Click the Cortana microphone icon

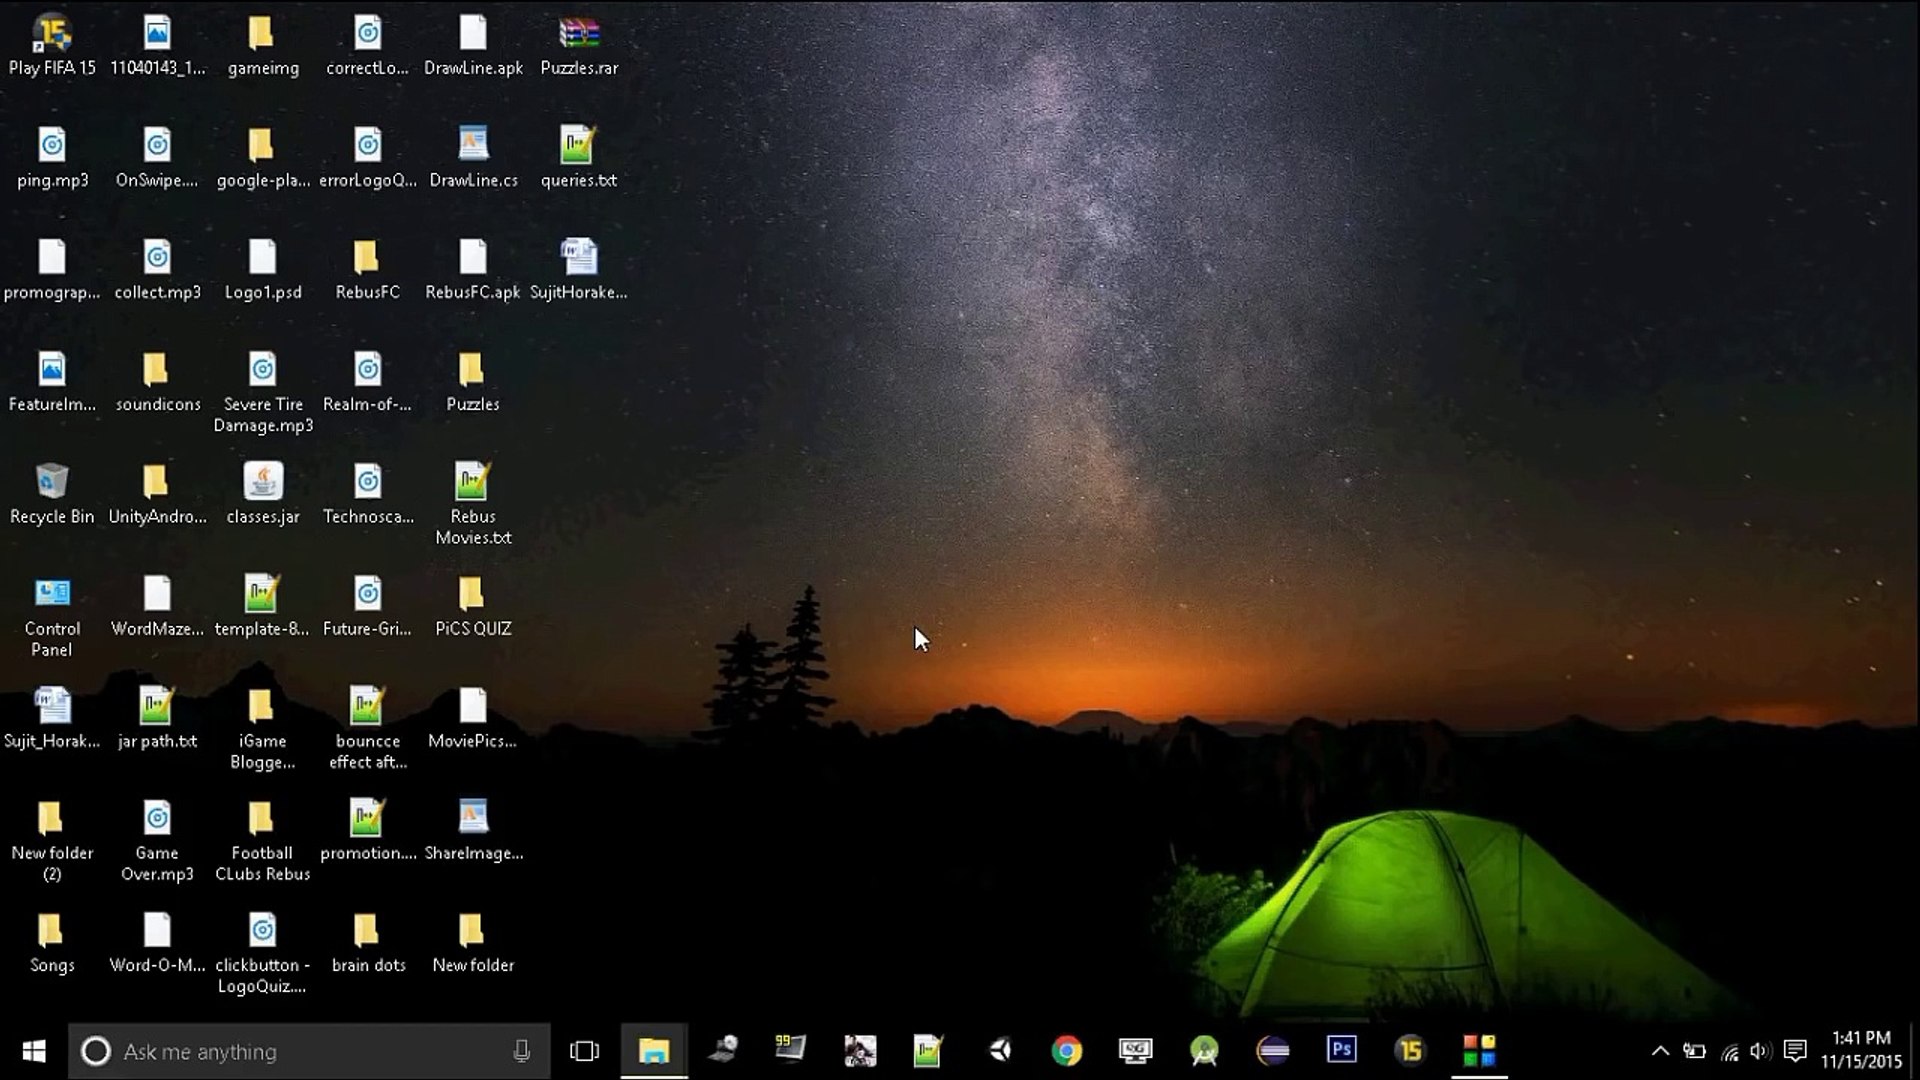tap(521, 1051)
